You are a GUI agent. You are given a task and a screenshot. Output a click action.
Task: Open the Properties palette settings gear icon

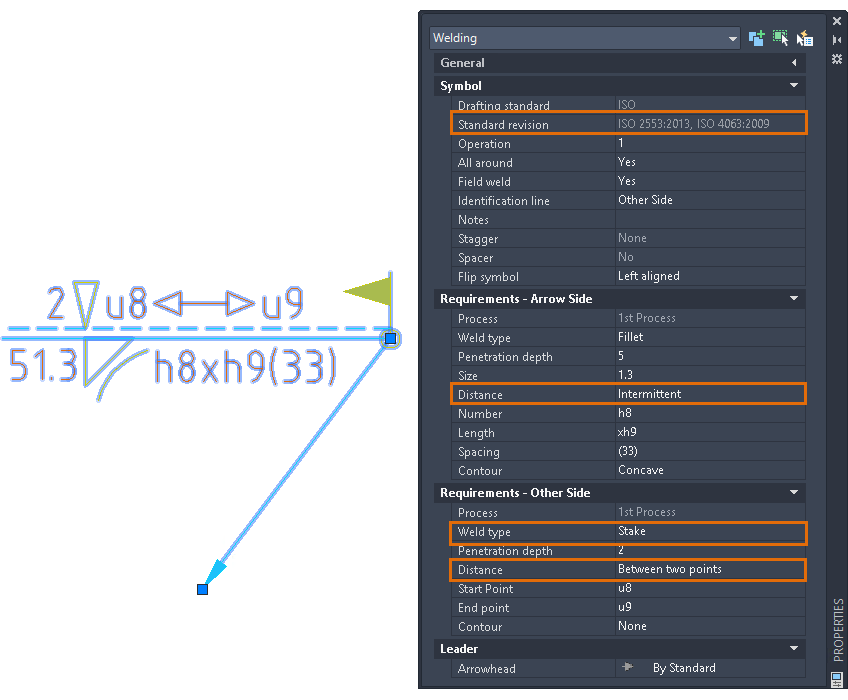[x=836, y=58]
